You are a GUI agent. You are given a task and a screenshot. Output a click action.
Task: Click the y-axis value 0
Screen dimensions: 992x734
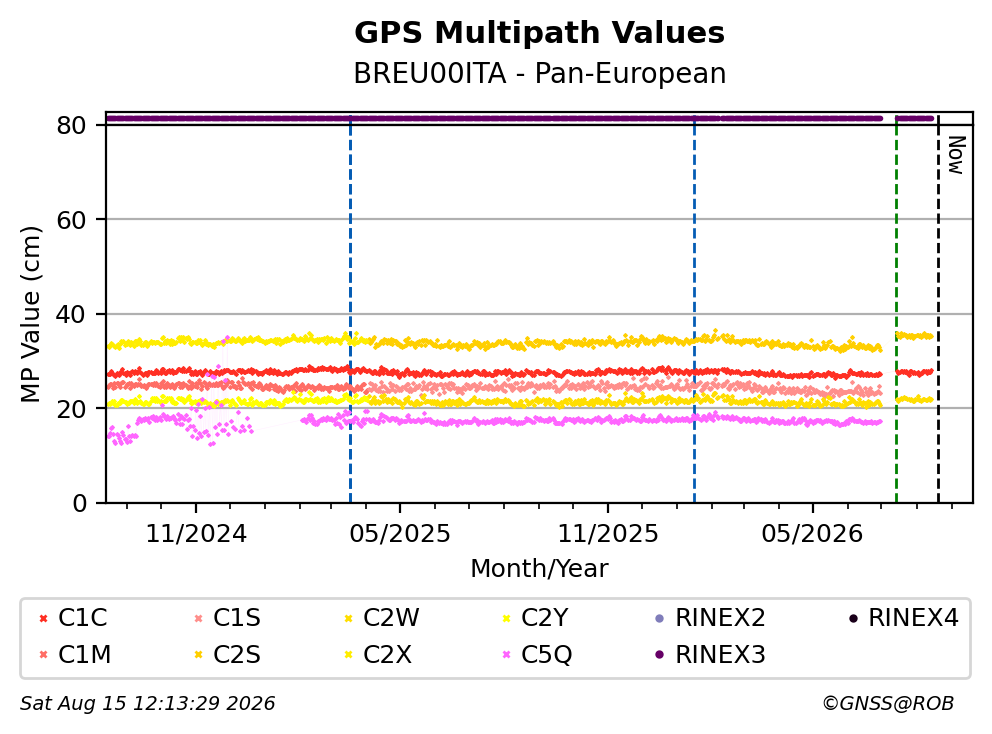[79, 503]
